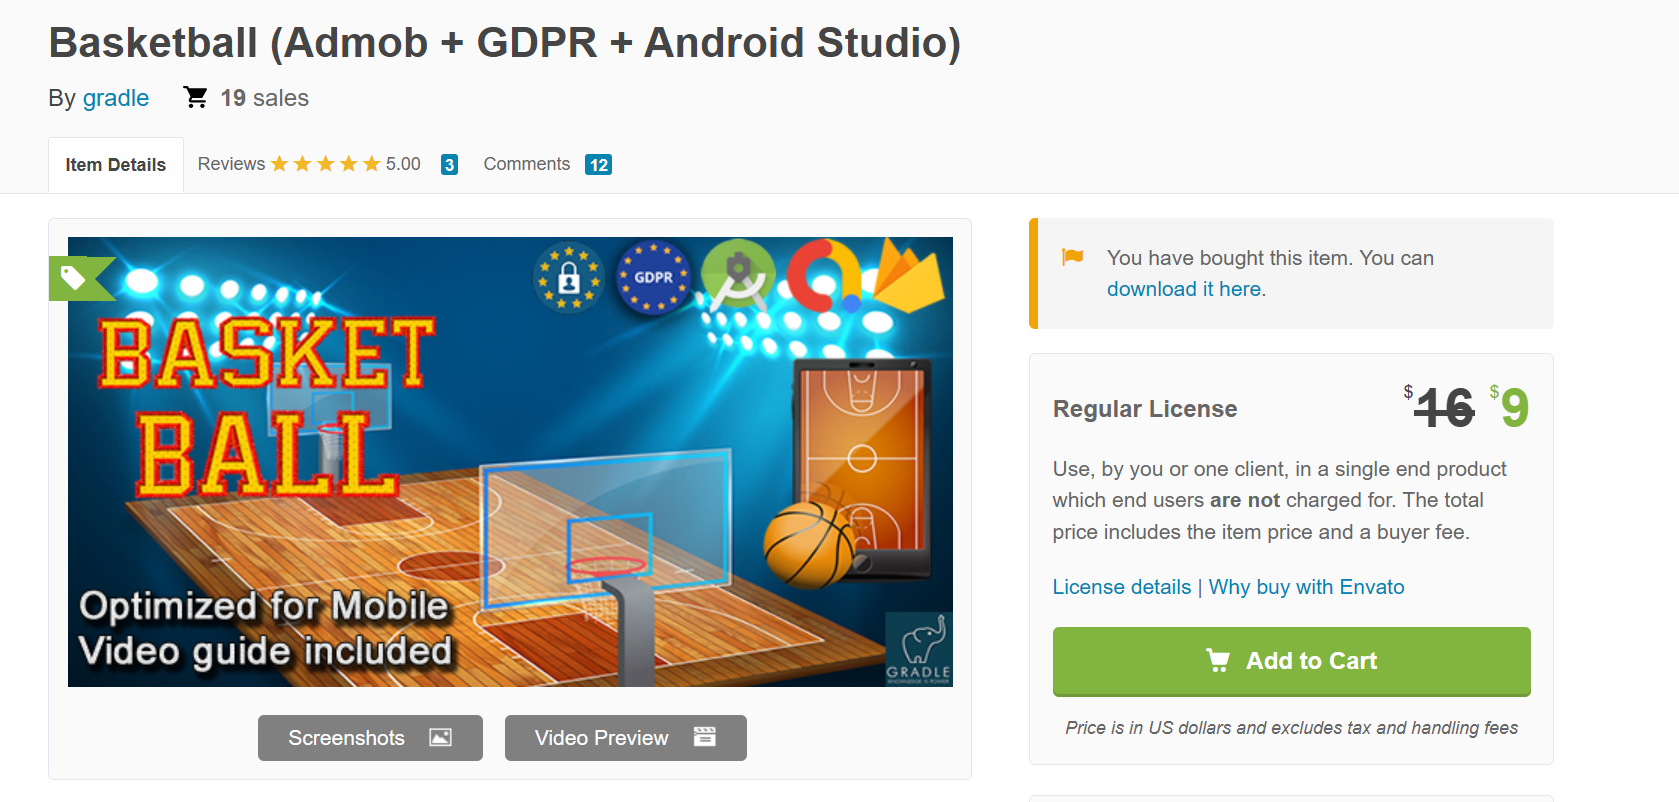Click the AdMob logo in preview
Screen dimensions: 1679x802
pyautogui.click(x=823, y=276)
